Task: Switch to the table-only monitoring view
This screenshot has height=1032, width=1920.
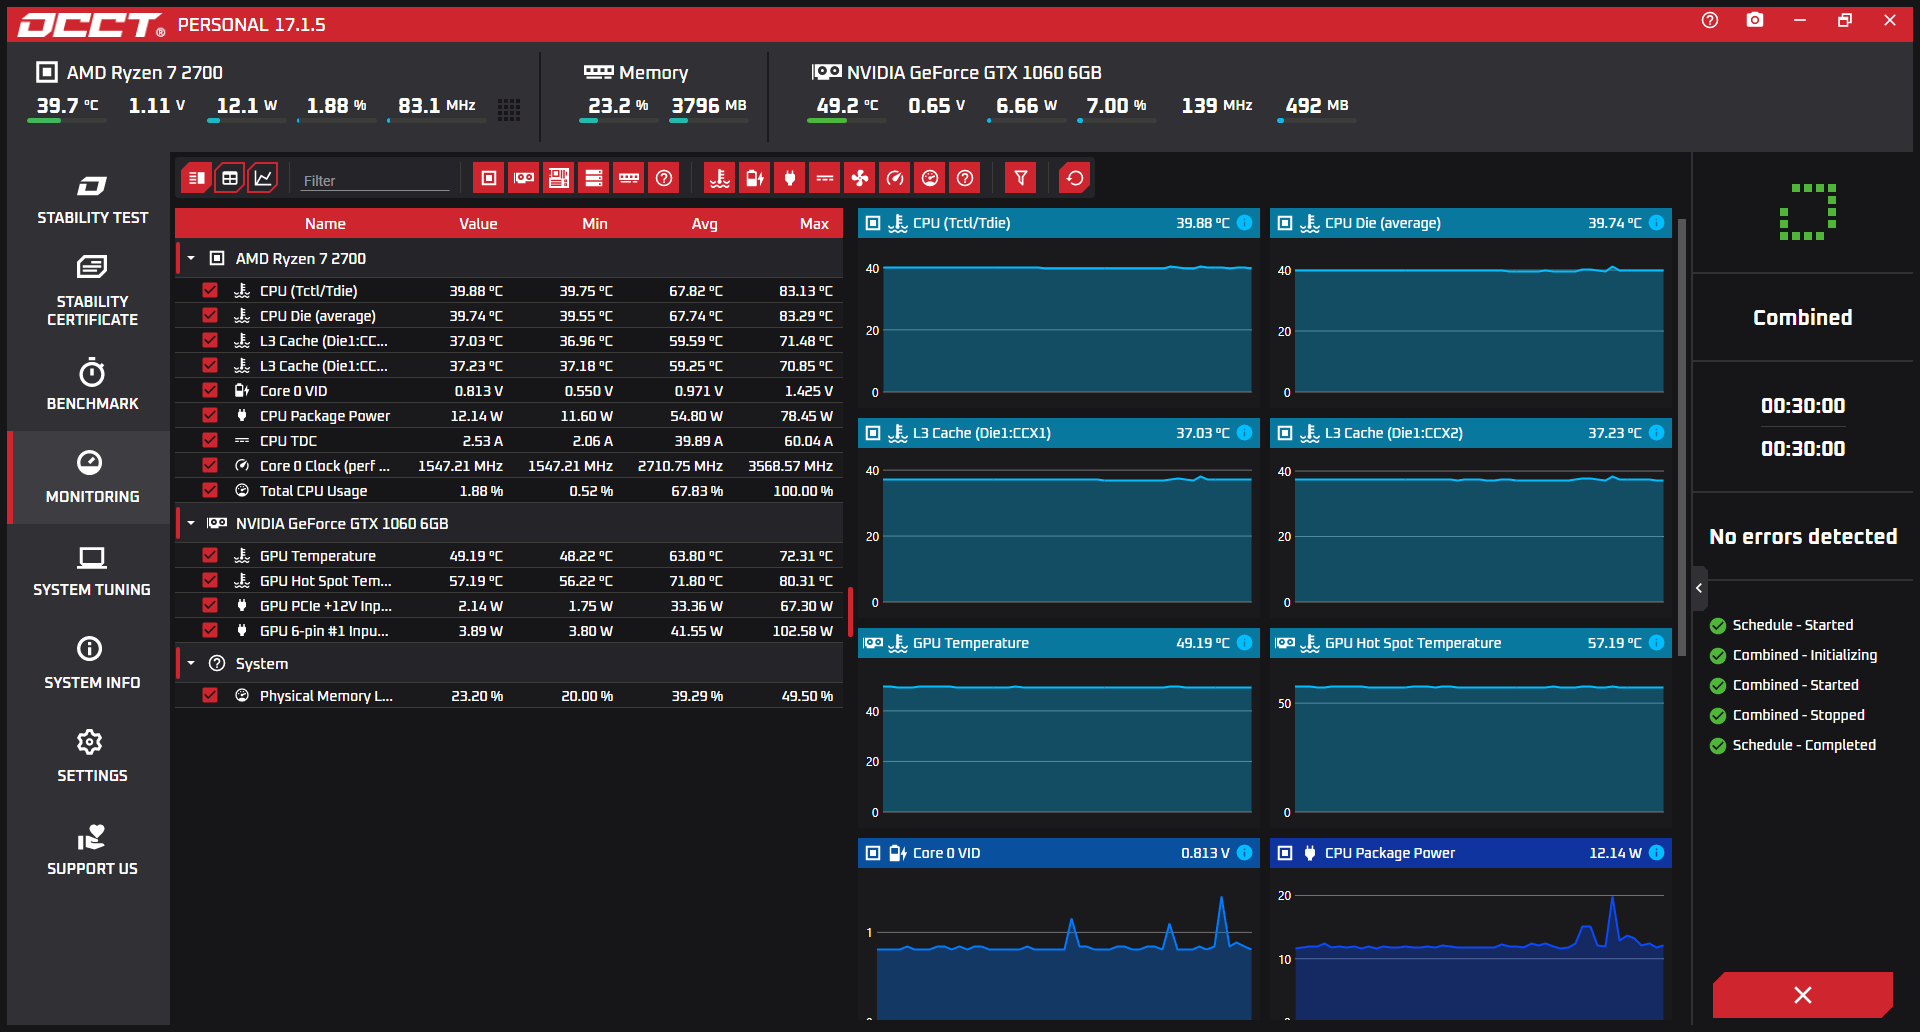Action: pyautogui.click(x=230, y=178)
